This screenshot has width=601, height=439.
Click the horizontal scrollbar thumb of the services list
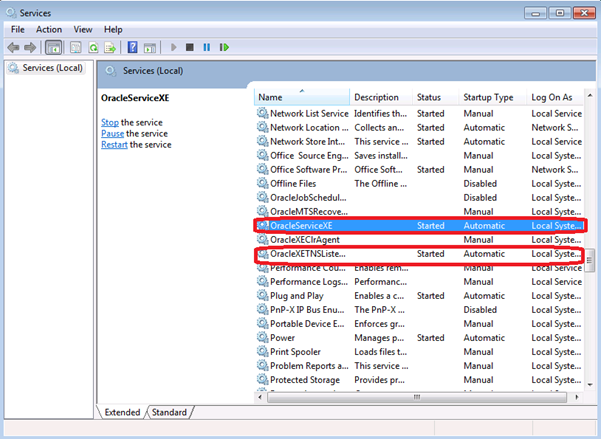click(417, 397)
